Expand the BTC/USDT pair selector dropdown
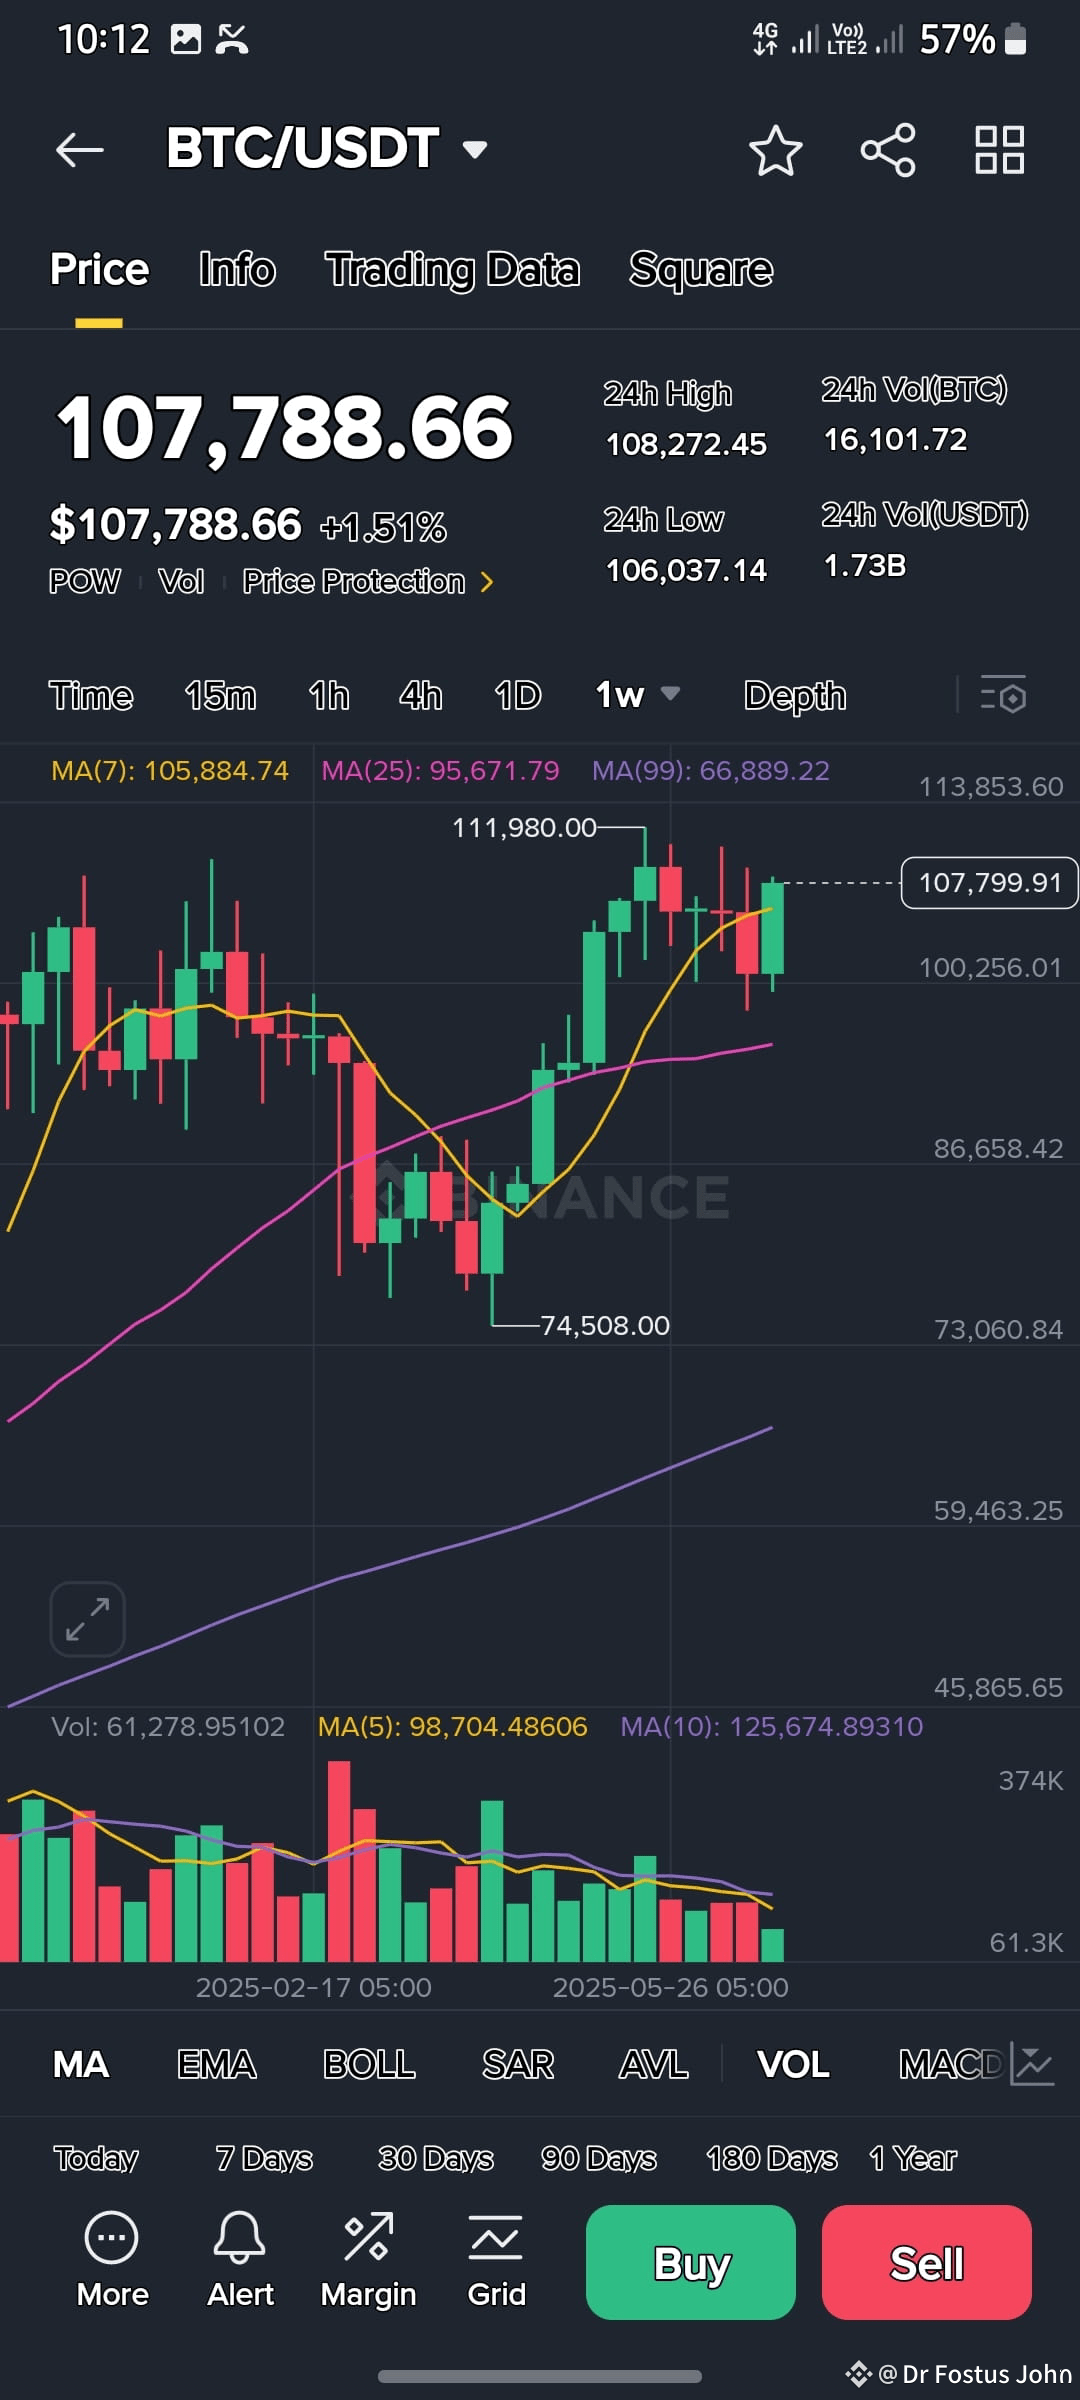 475,150
